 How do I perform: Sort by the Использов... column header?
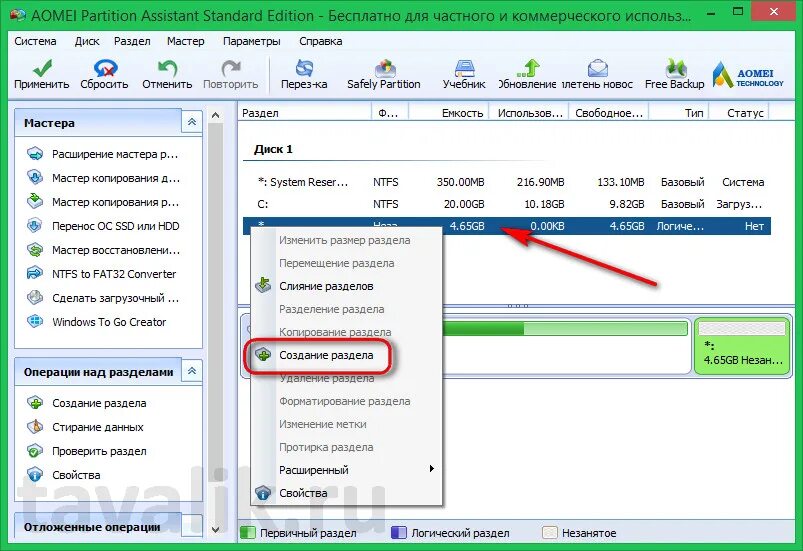click(x=530, y=113)
